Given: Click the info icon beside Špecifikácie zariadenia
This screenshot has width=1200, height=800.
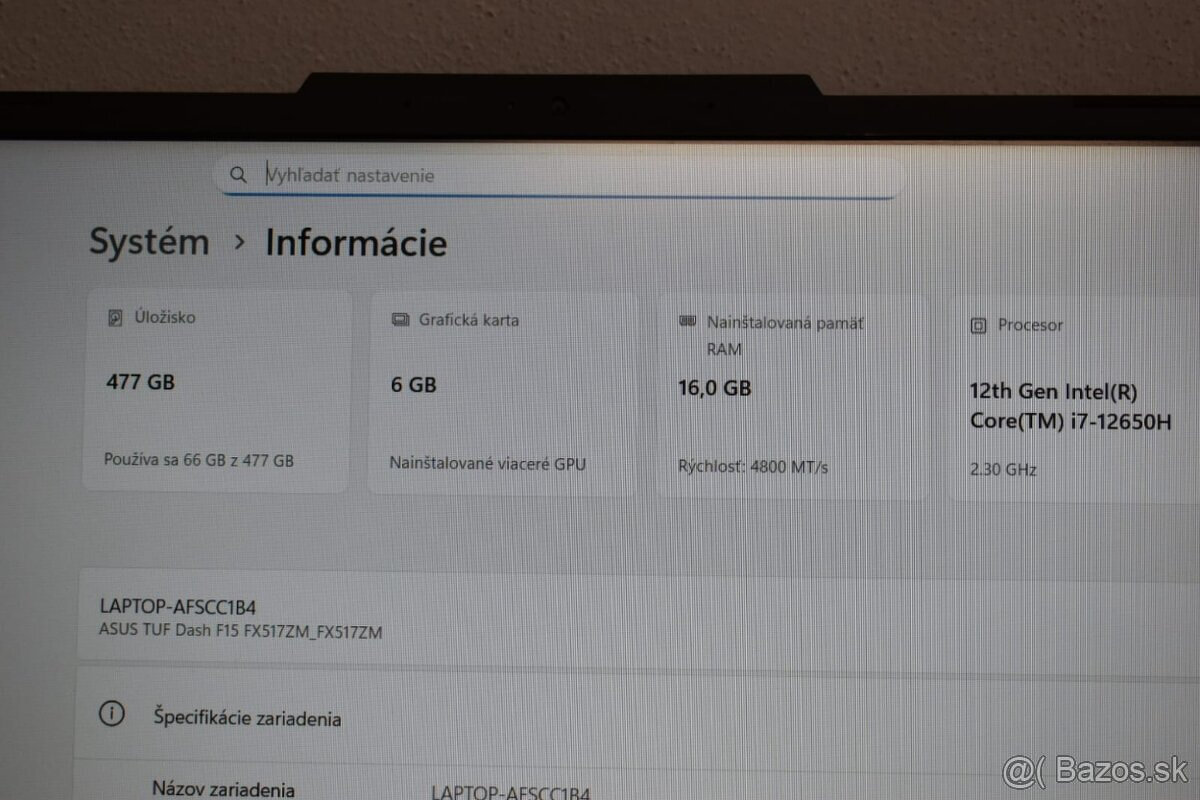Looking at the screenshot, I should click(x=112, y=714).
